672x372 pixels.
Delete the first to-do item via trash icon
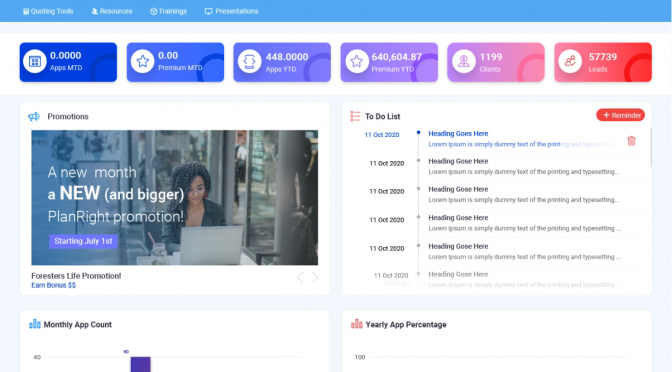[631, 141]
